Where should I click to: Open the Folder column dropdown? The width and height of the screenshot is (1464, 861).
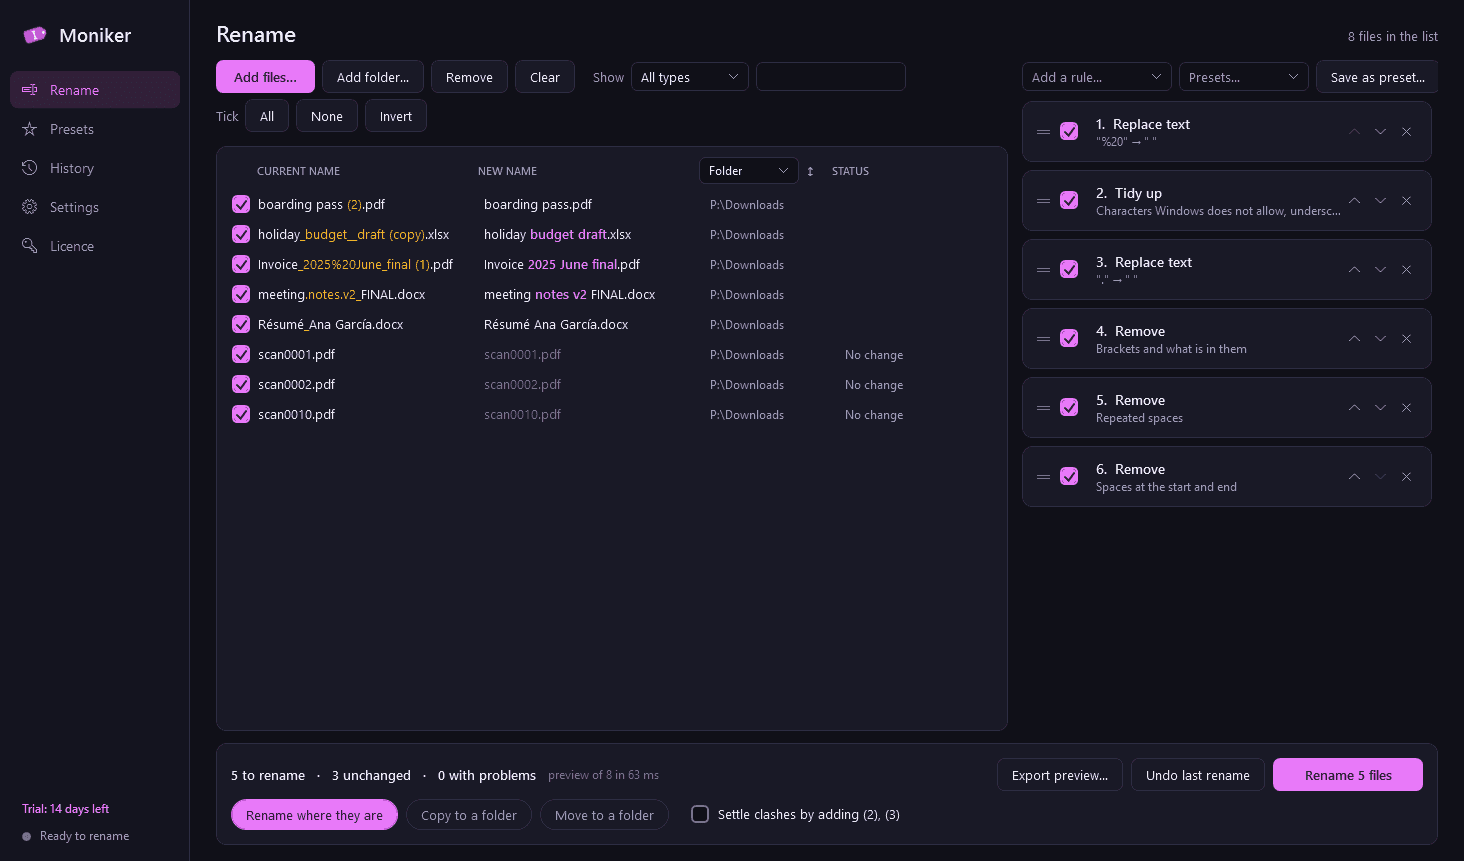[748, 171]
